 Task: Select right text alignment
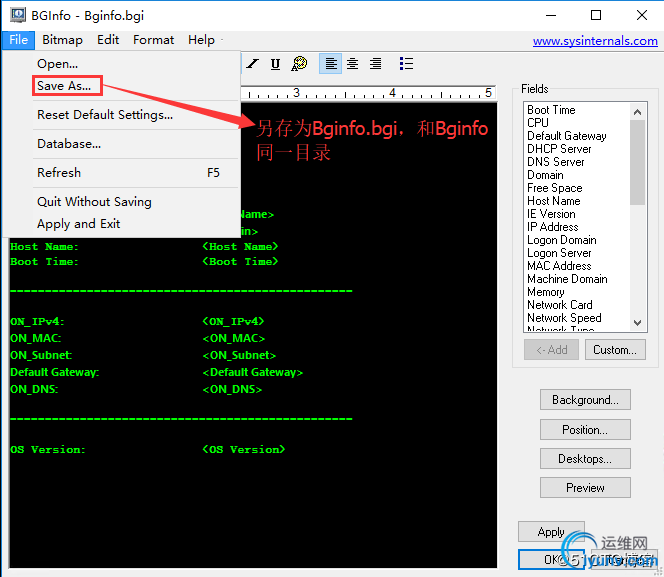tap(375, 64)
